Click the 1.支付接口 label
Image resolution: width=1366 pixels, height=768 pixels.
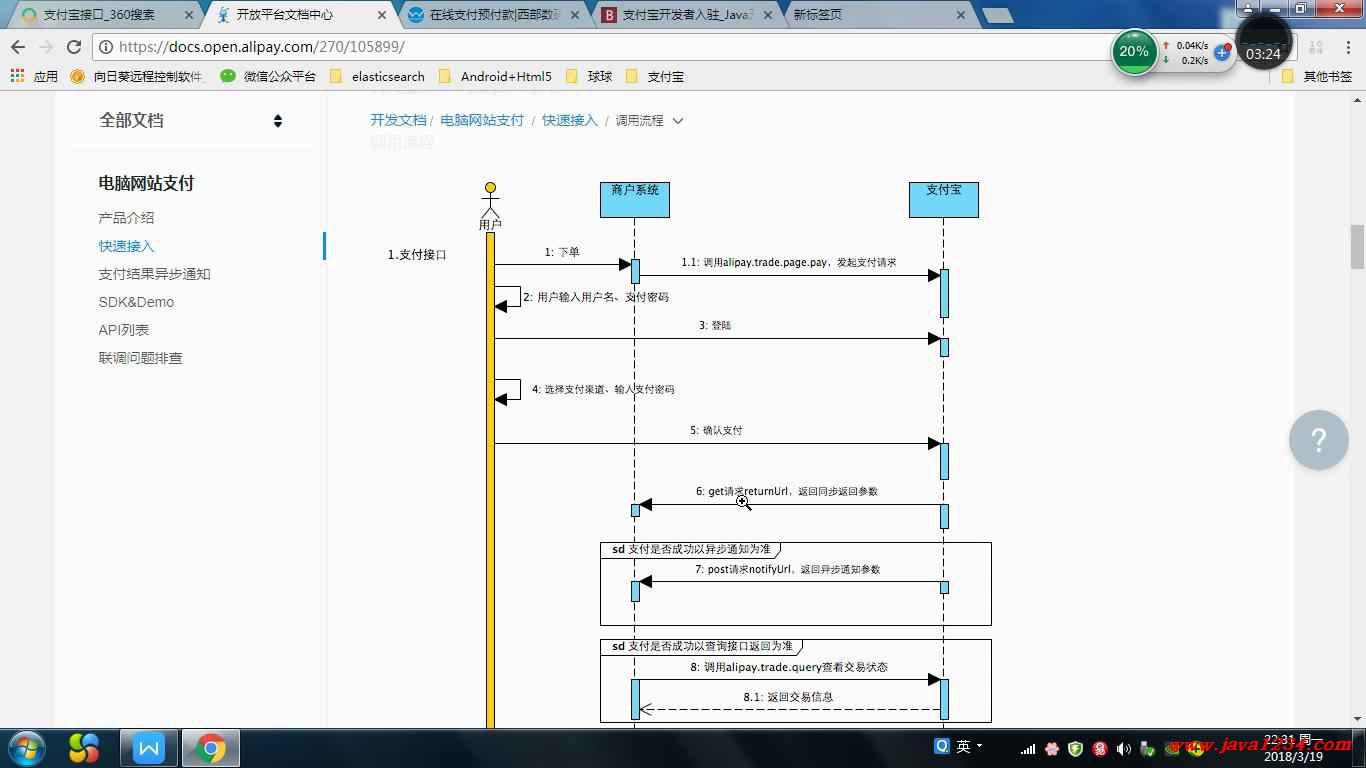(417, 255)
